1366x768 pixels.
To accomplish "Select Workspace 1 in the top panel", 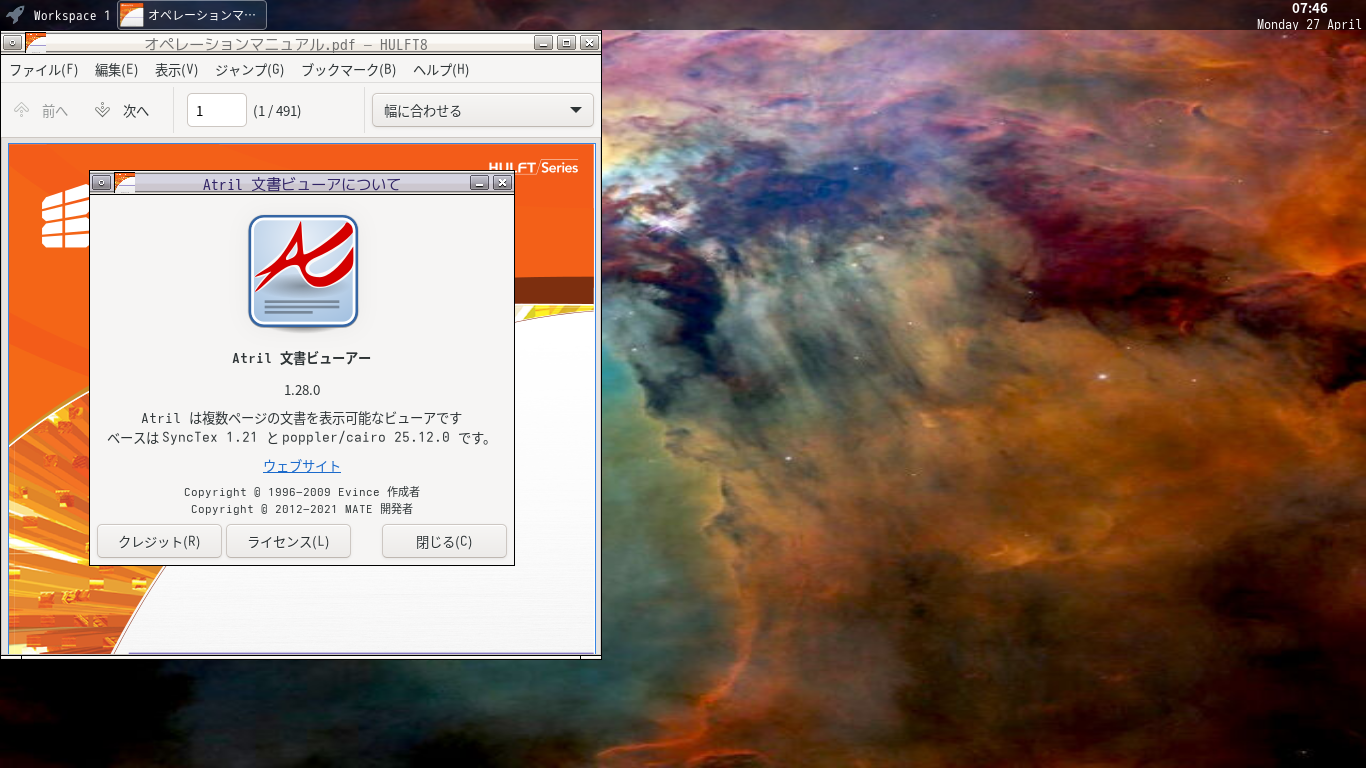I will pos(72,16).
